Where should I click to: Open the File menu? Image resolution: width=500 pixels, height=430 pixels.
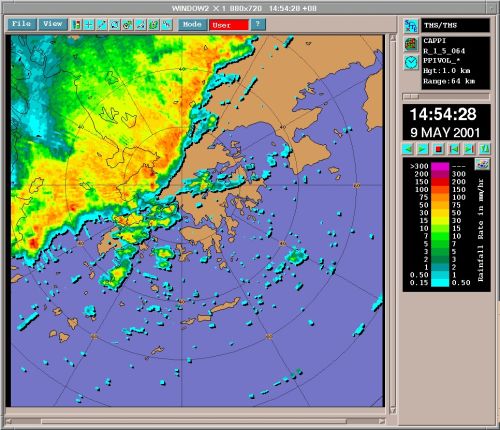[x=22, y=24]
